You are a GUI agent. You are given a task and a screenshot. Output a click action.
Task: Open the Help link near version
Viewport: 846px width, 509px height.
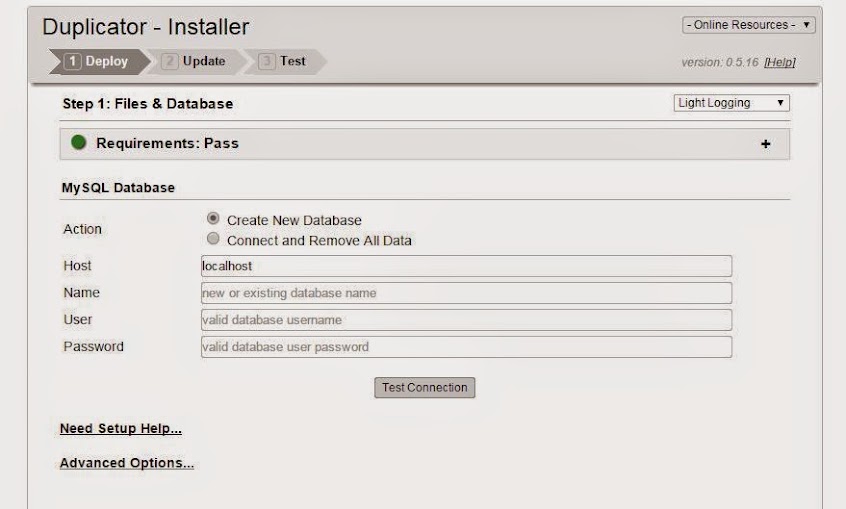pyautogui.click(x=780, y=63)
